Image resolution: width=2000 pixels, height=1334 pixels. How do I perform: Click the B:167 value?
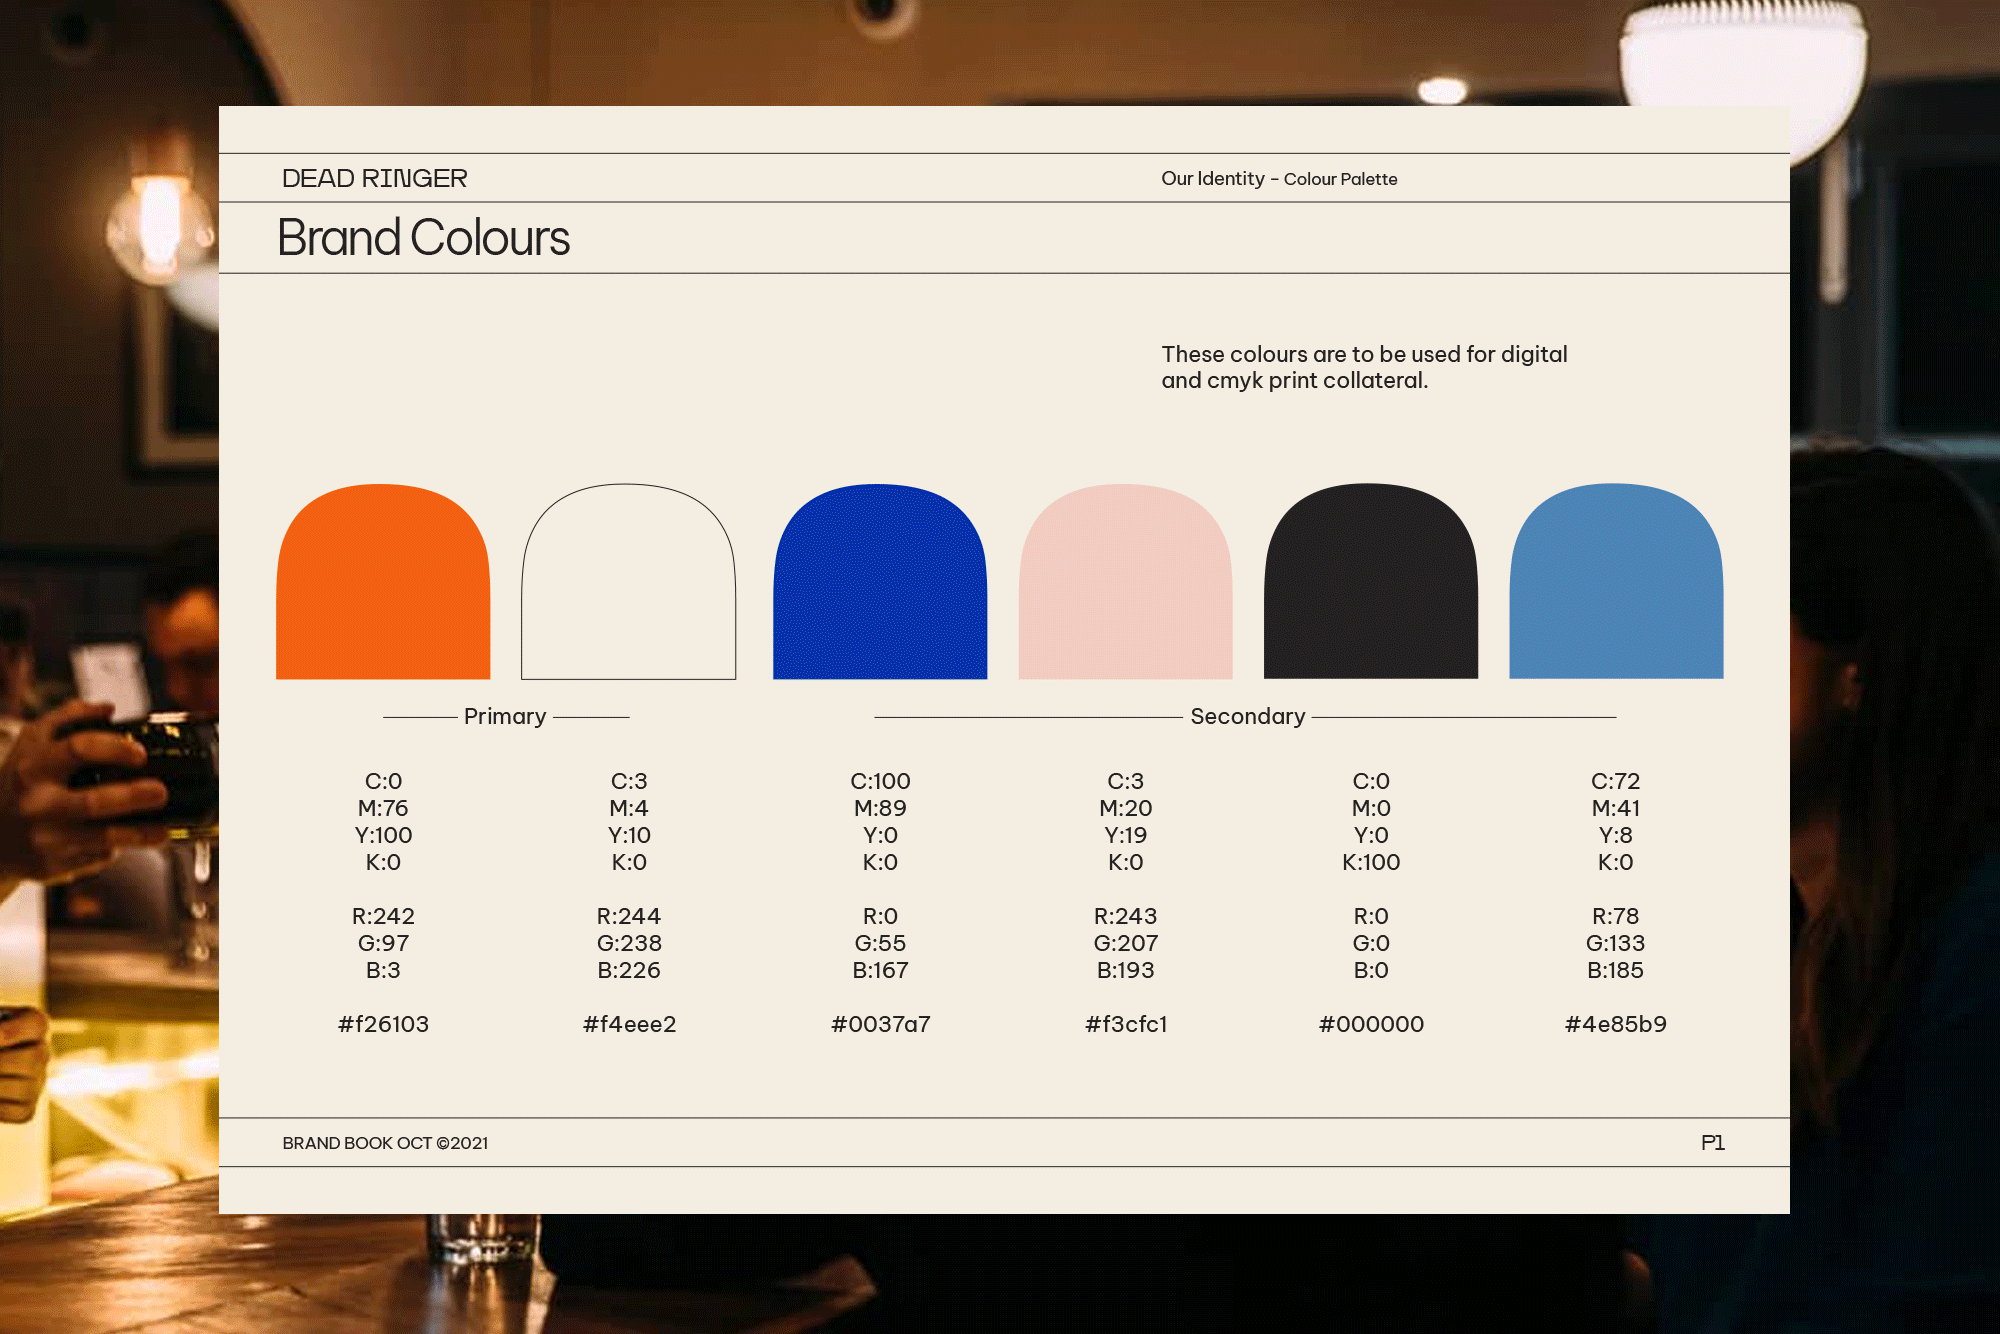pyautogui.click(x=880, y=970)
